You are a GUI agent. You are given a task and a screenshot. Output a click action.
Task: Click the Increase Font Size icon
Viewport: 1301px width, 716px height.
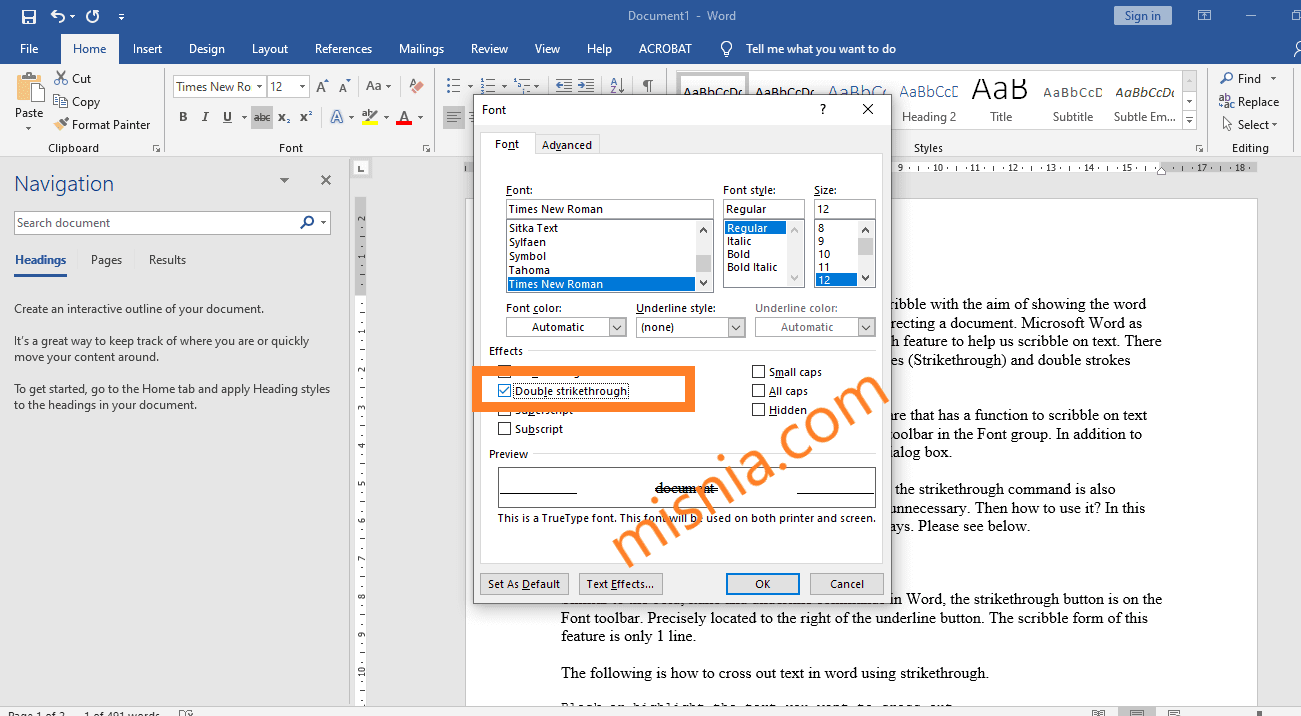pos(322,85)
